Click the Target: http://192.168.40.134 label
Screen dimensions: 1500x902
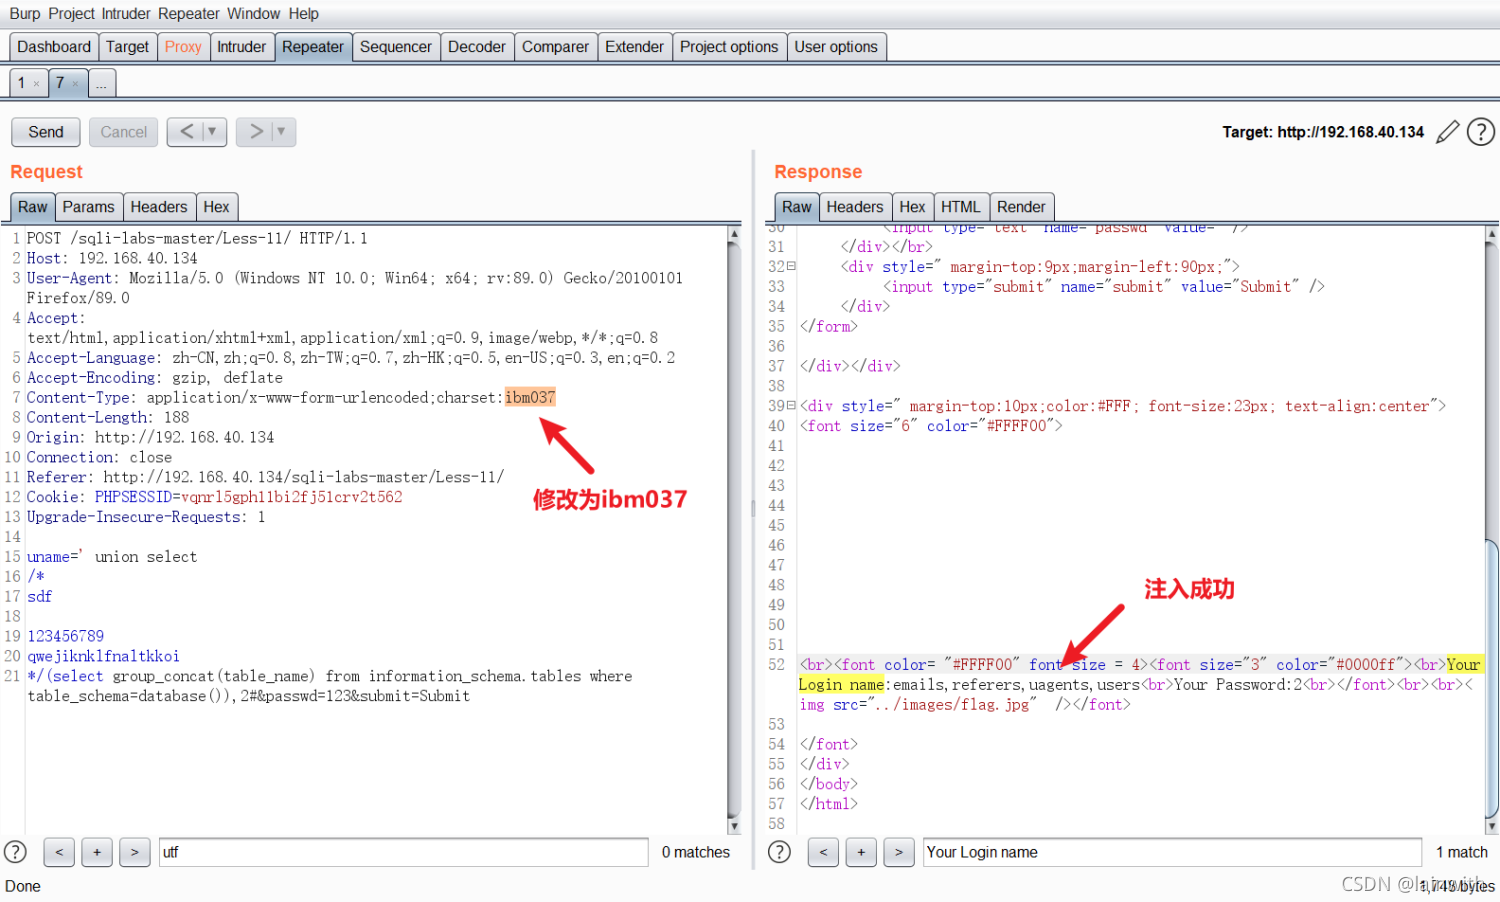[x=1323, y=132]
